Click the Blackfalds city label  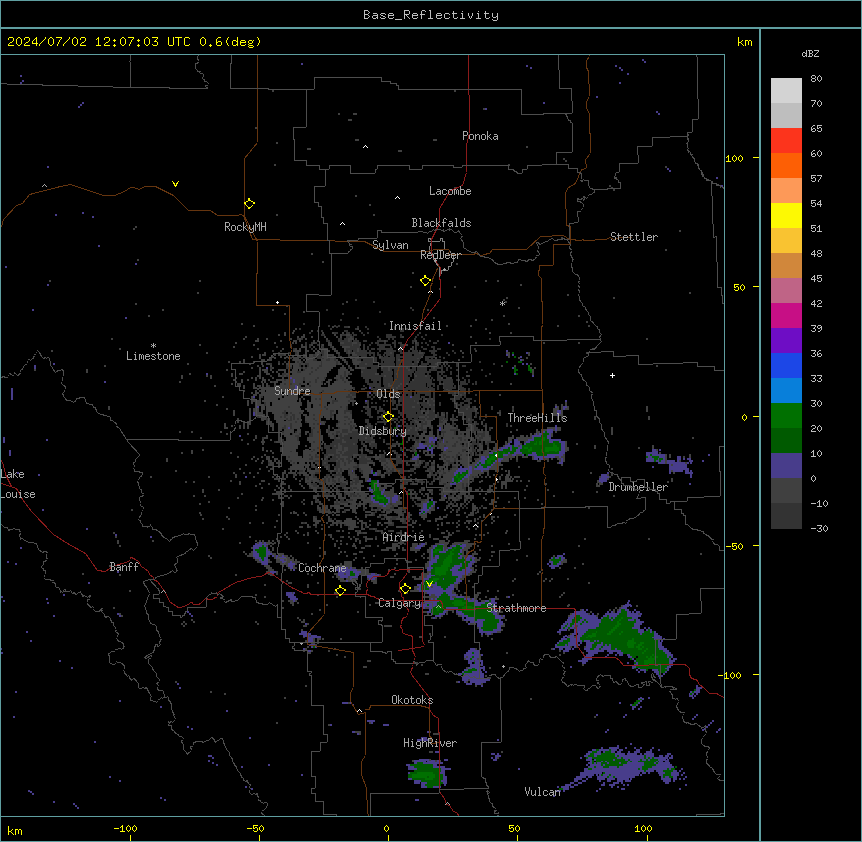click(x=441, y=223)
